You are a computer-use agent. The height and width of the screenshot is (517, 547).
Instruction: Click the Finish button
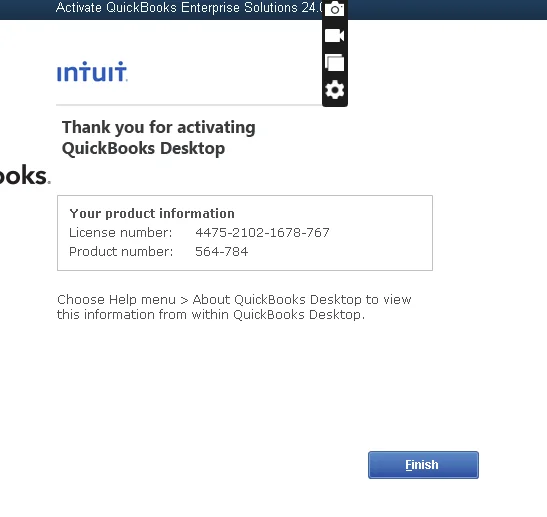pyautogui.click(x=423, y=465)
